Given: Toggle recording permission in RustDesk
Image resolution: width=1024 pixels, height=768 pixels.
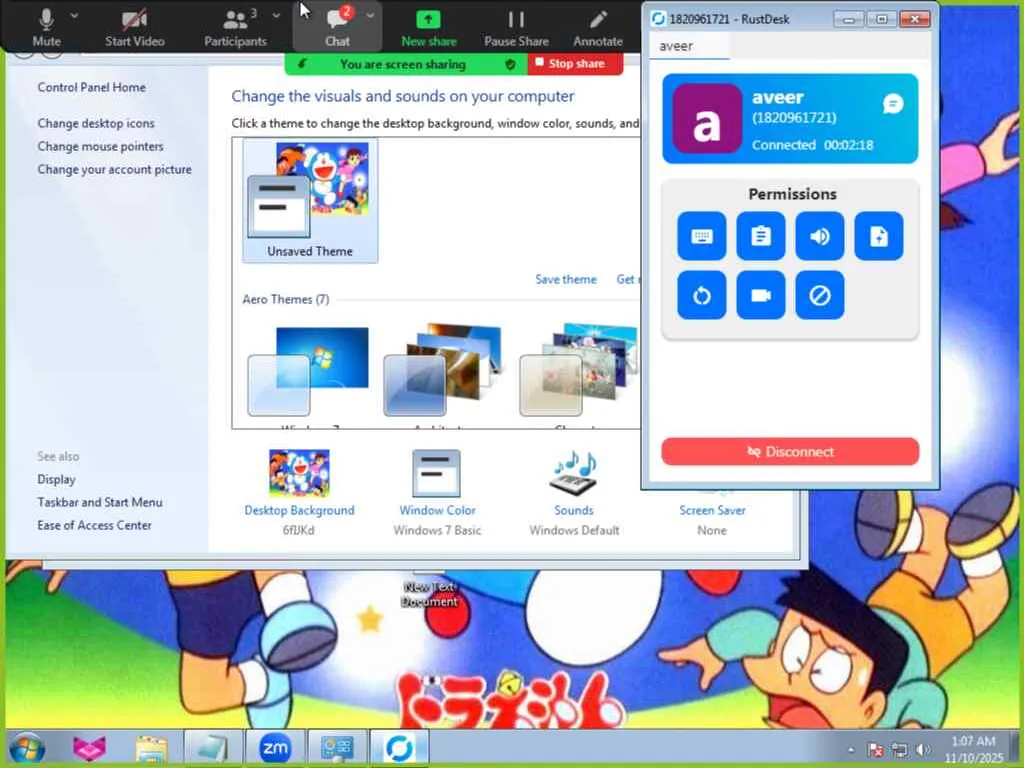Looking at the screenshot, I should pyautogui.click(x=760, y=295).
